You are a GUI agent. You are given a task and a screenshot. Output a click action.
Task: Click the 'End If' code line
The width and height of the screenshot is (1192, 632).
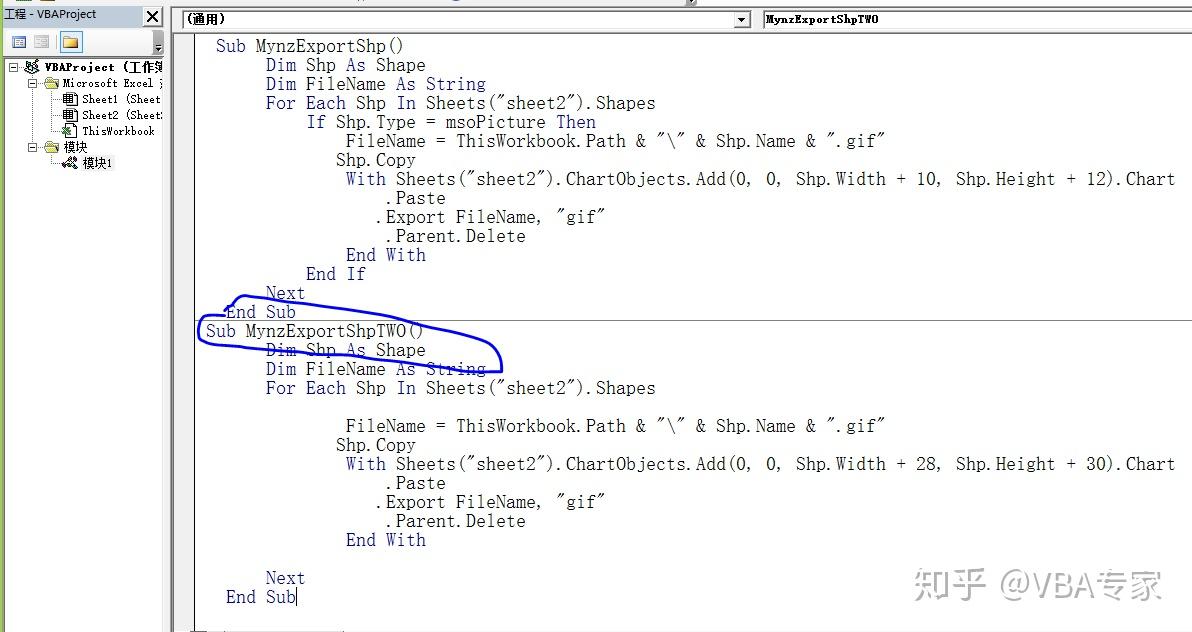[x=335, y=275]
